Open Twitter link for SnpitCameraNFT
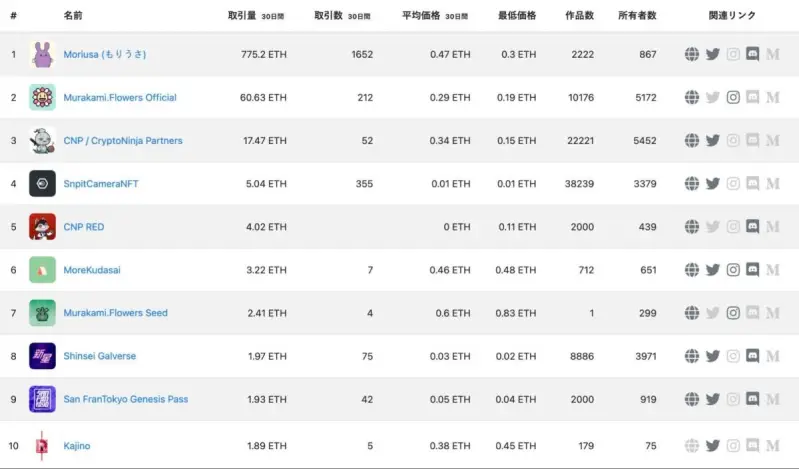799x469 pixels. 712,184
